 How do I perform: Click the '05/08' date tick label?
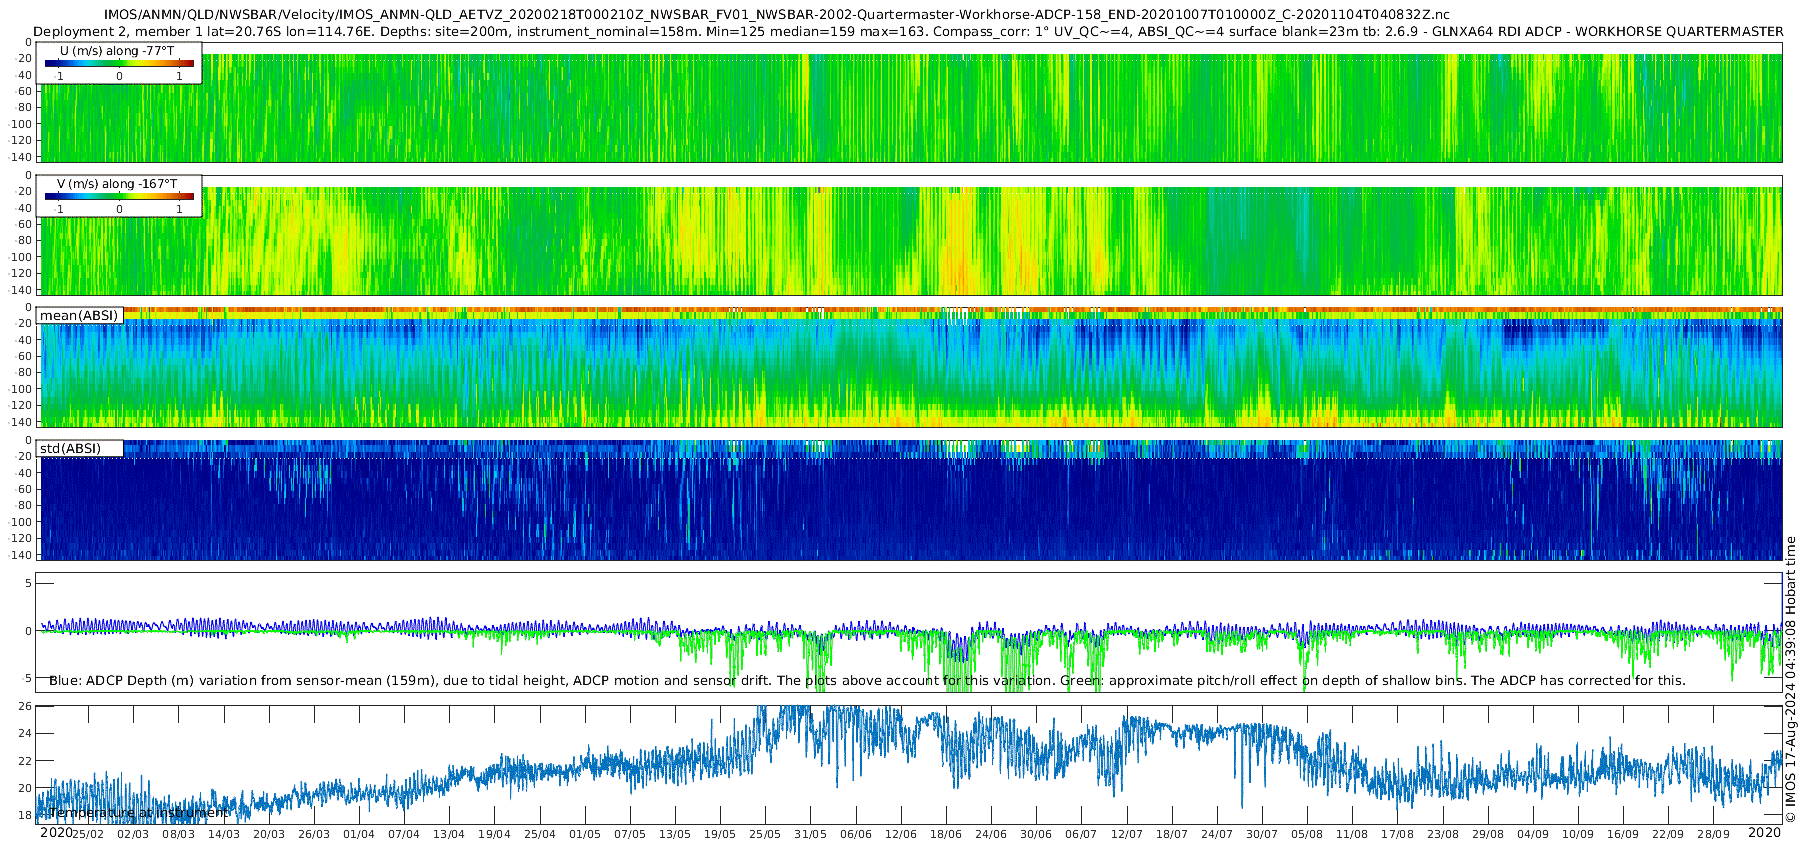pyautogui.click(x=1307, y=834)
